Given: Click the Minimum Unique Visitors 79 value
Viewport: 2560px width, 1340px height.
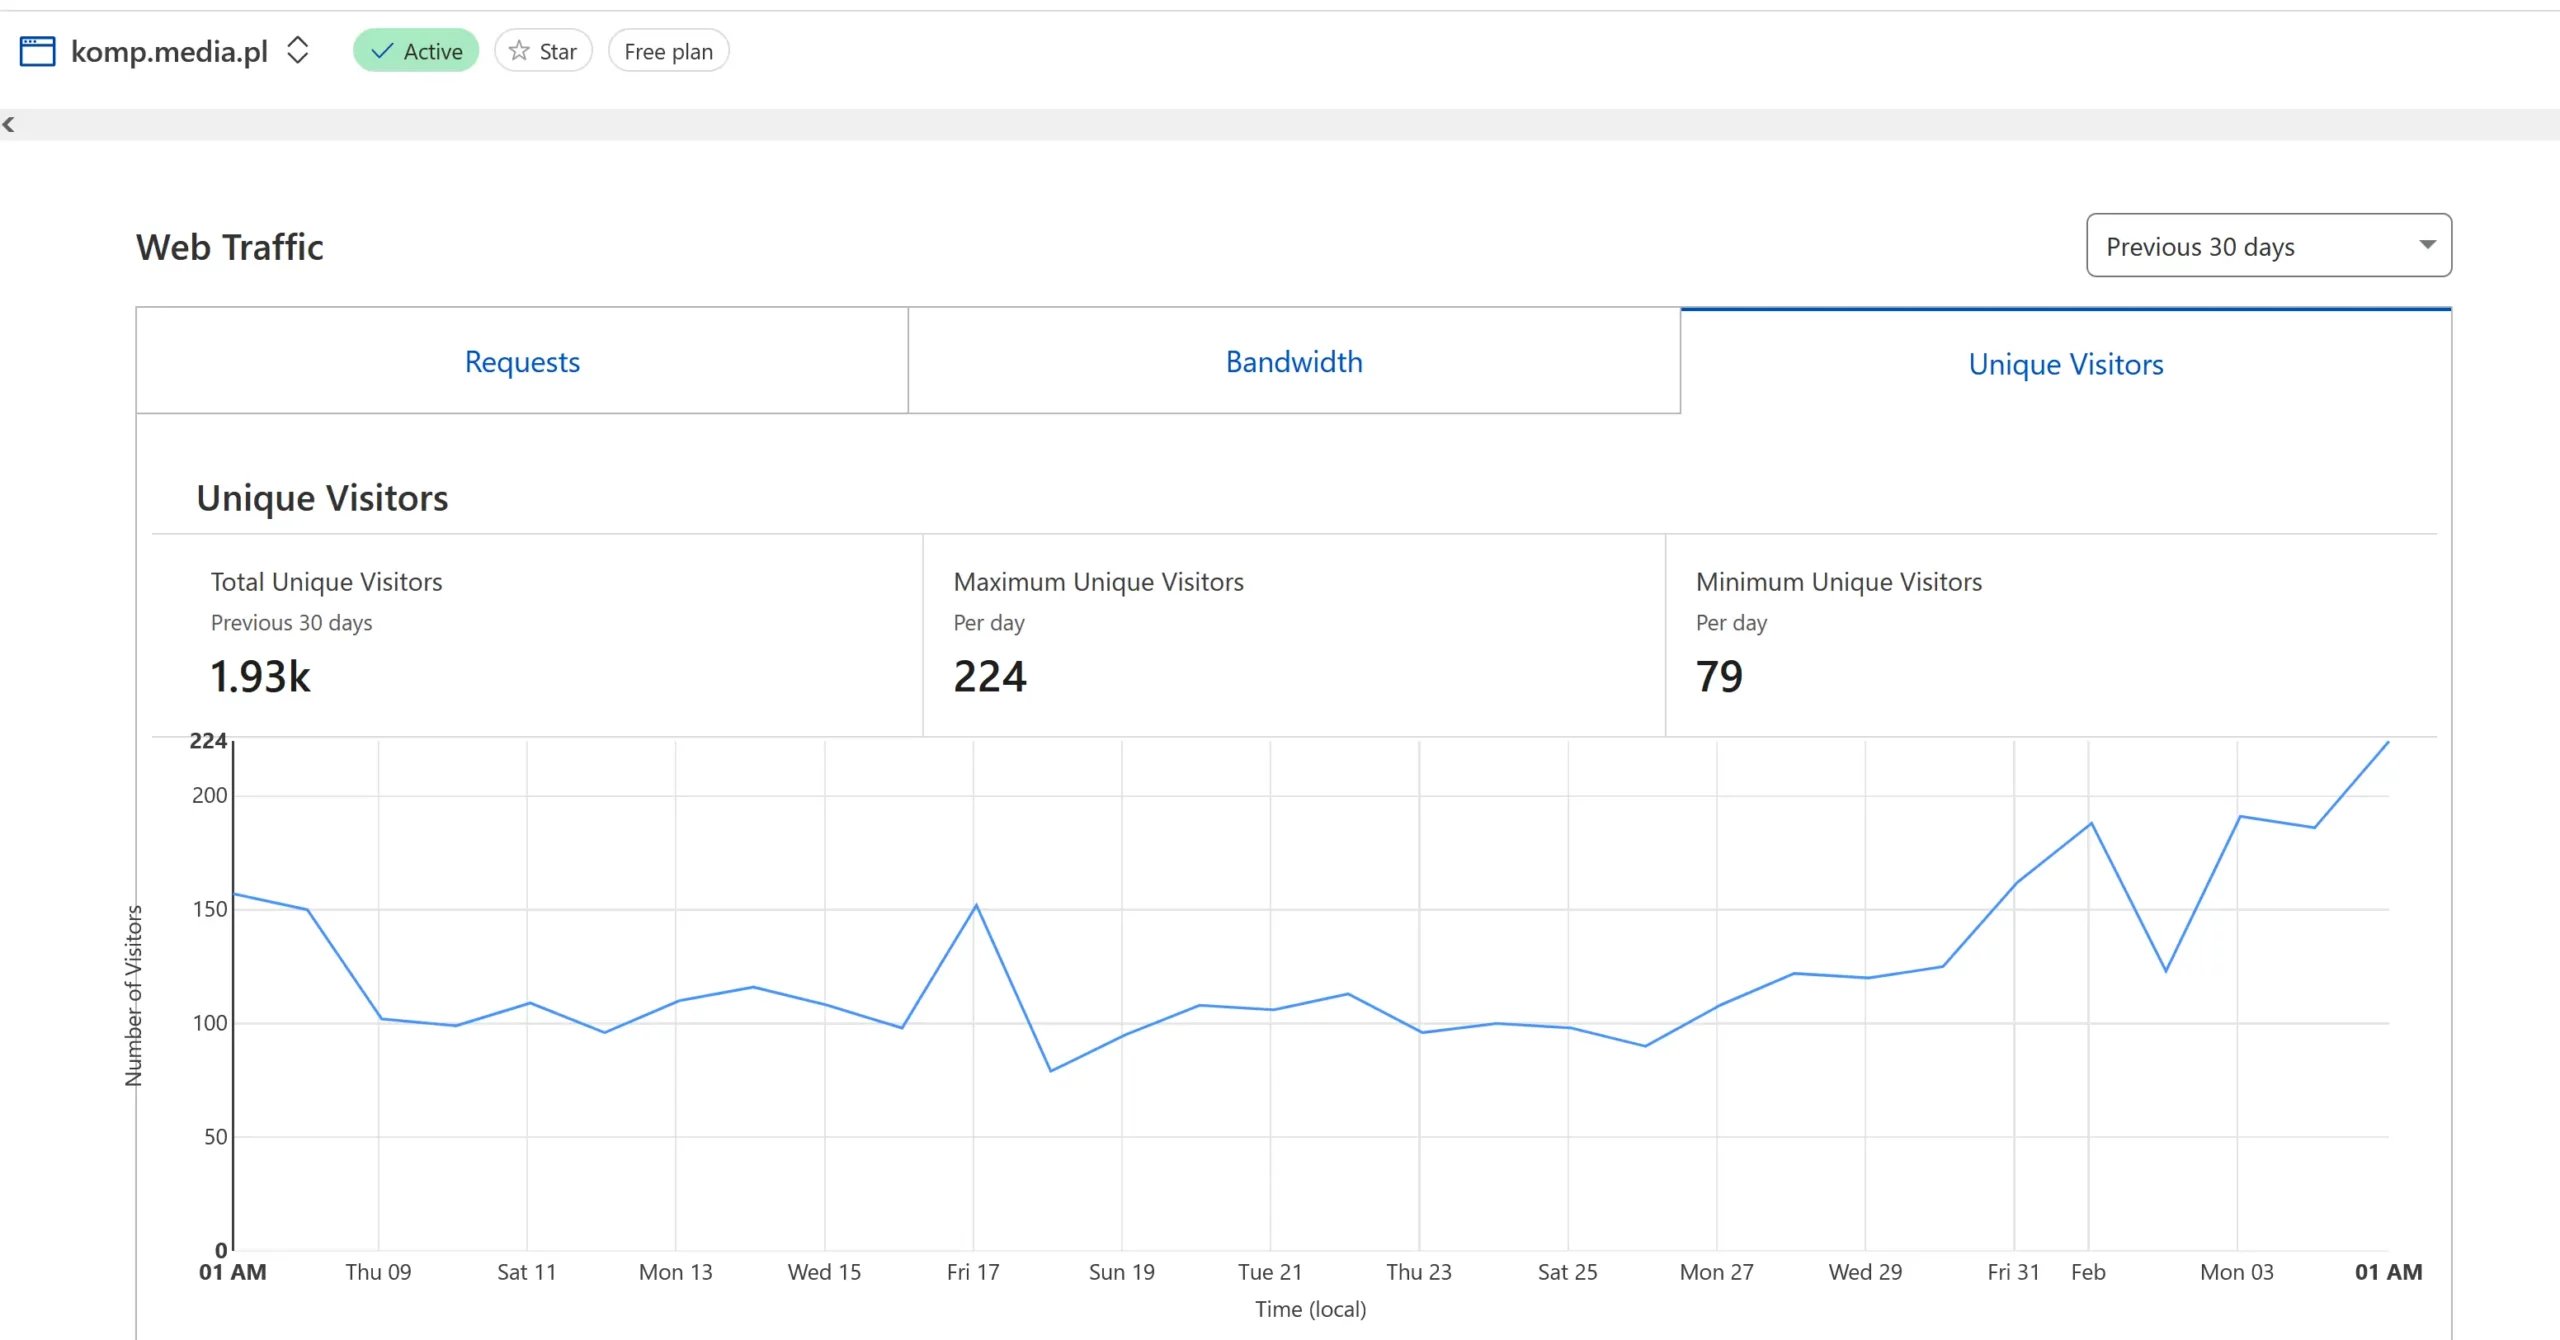Looking at the screenshot, I should pyautogui.click(x=1719, y=677).
